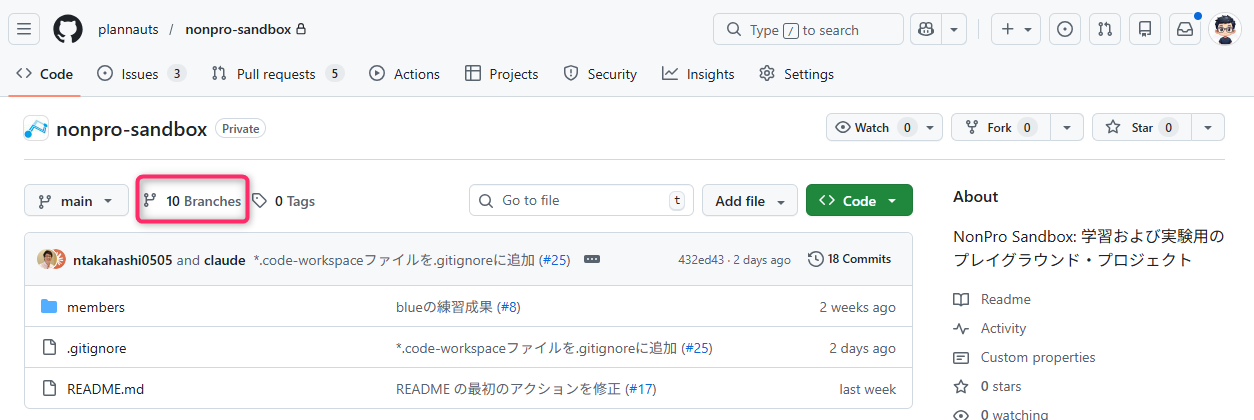Open pull requests icon in header
1254x420 pixels.
pyautogui.click(x=1105, y=29)
